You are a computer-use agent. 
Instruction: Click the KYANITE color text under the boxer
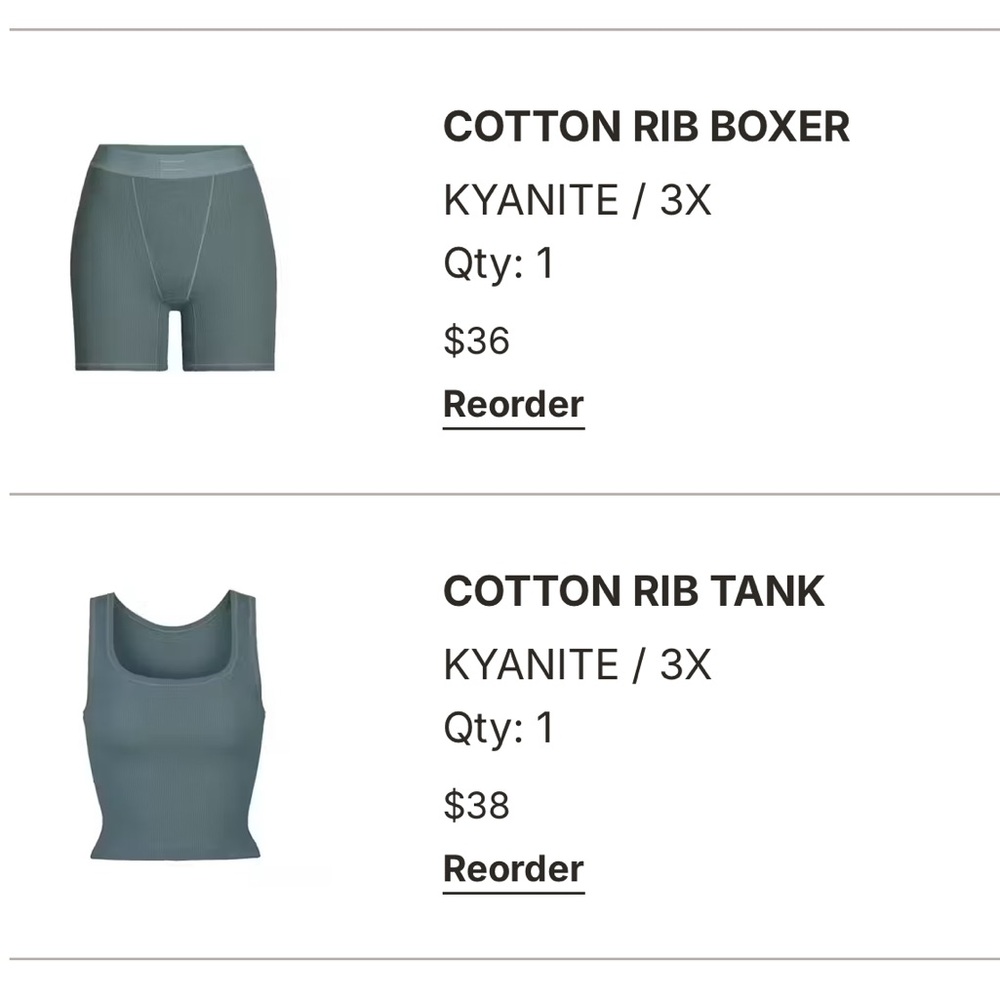531,200
